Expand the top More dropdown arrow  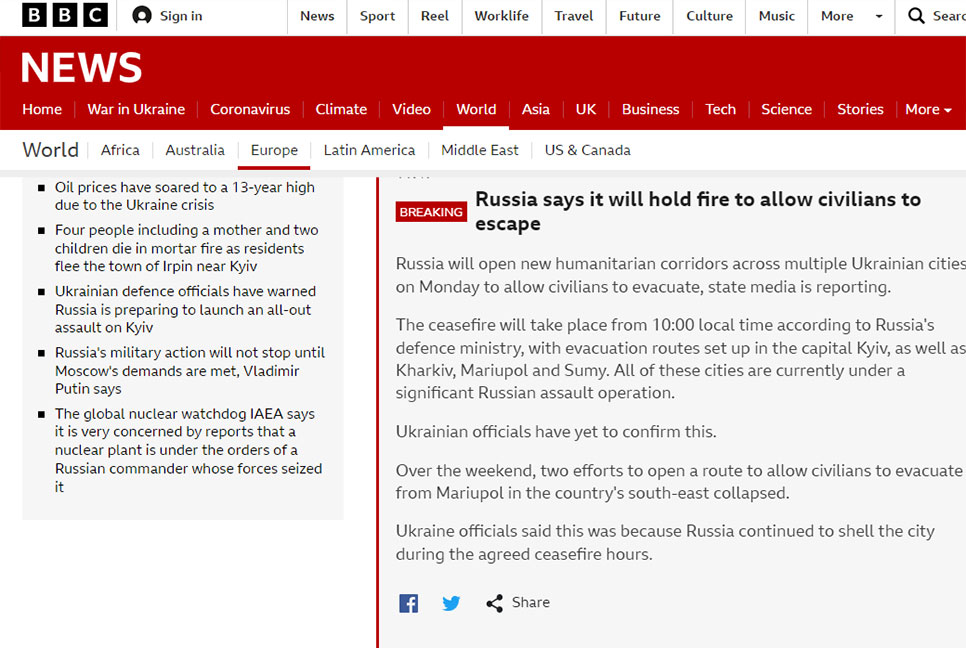tap(879, 16)
